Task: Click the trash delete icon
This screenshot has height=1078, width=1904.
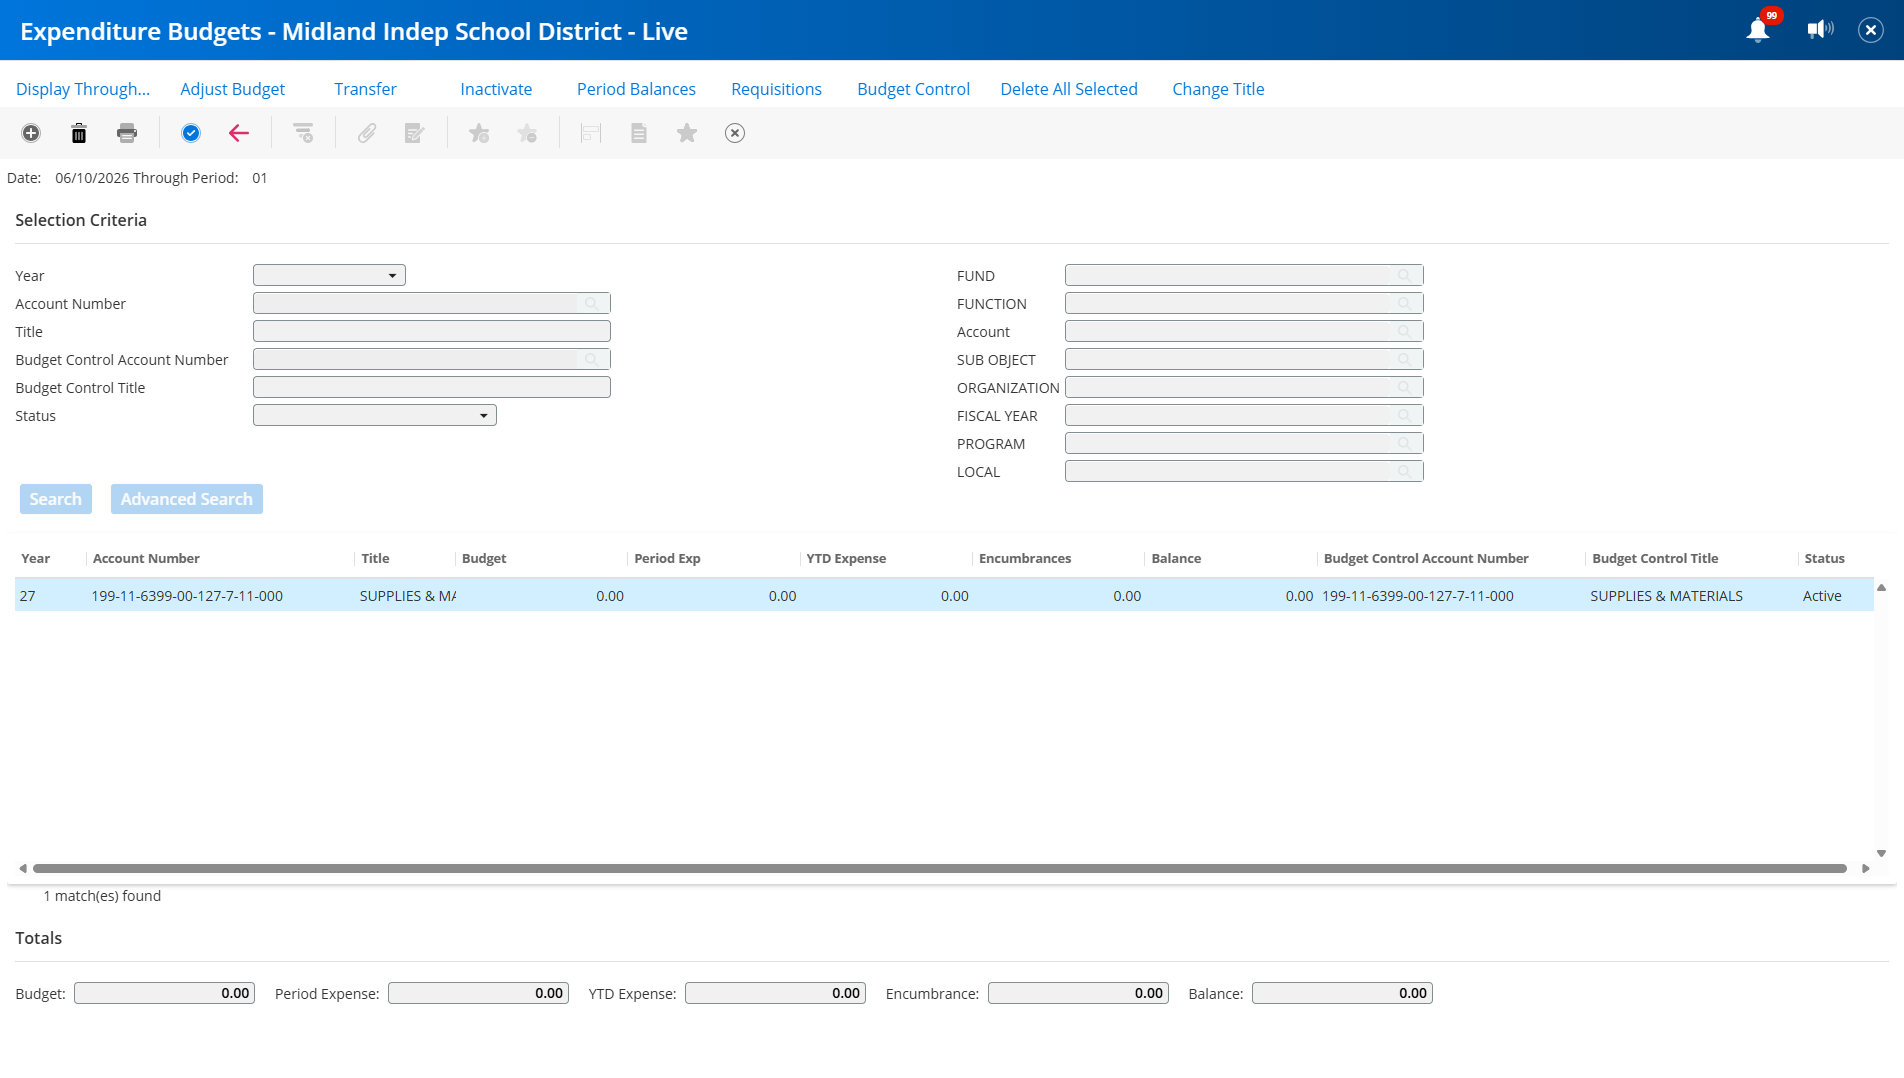Action: point(79,133)
